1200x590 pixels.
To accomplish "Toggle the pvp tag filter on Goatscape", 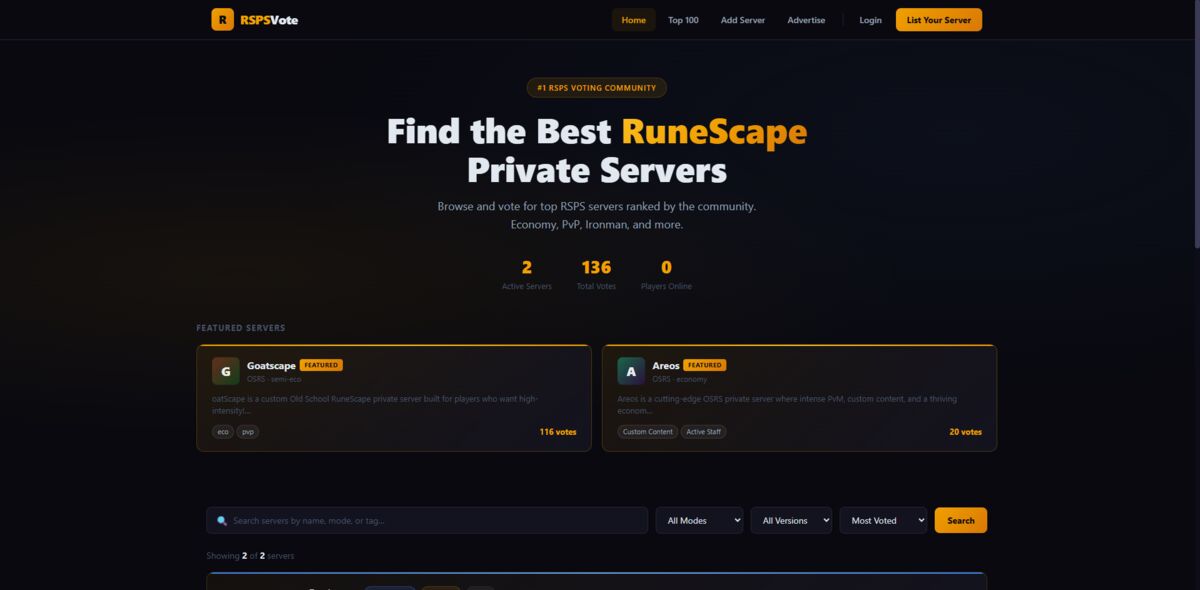I will 247,432.
